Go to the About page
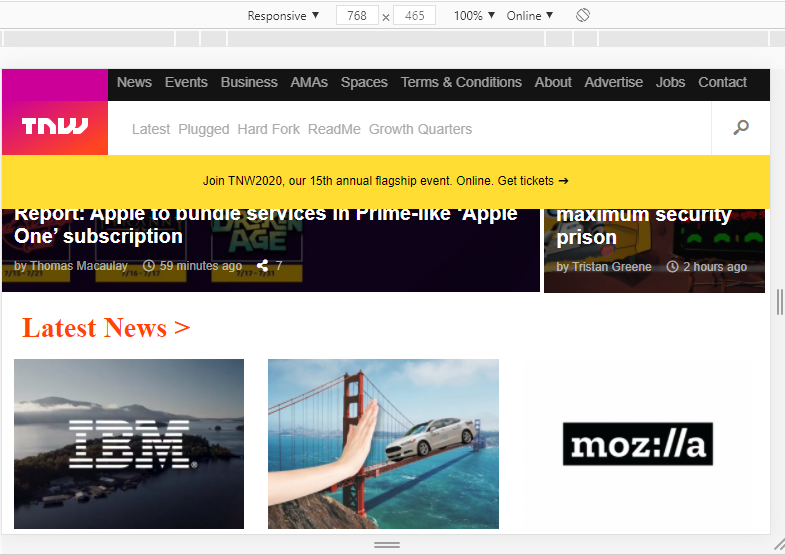785x555 pixels. [553, 82]
